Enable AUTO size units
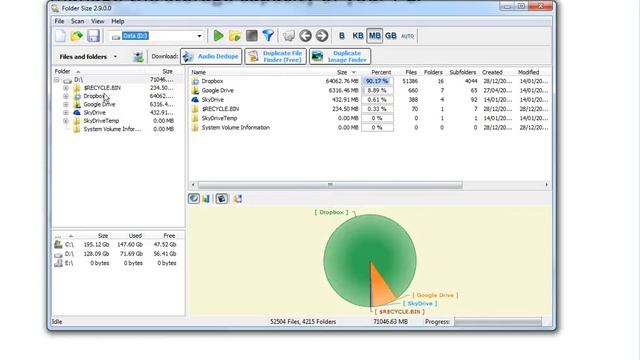Image resolution: width=640 pixels, height=360 pixels. (x=407, y=36)
